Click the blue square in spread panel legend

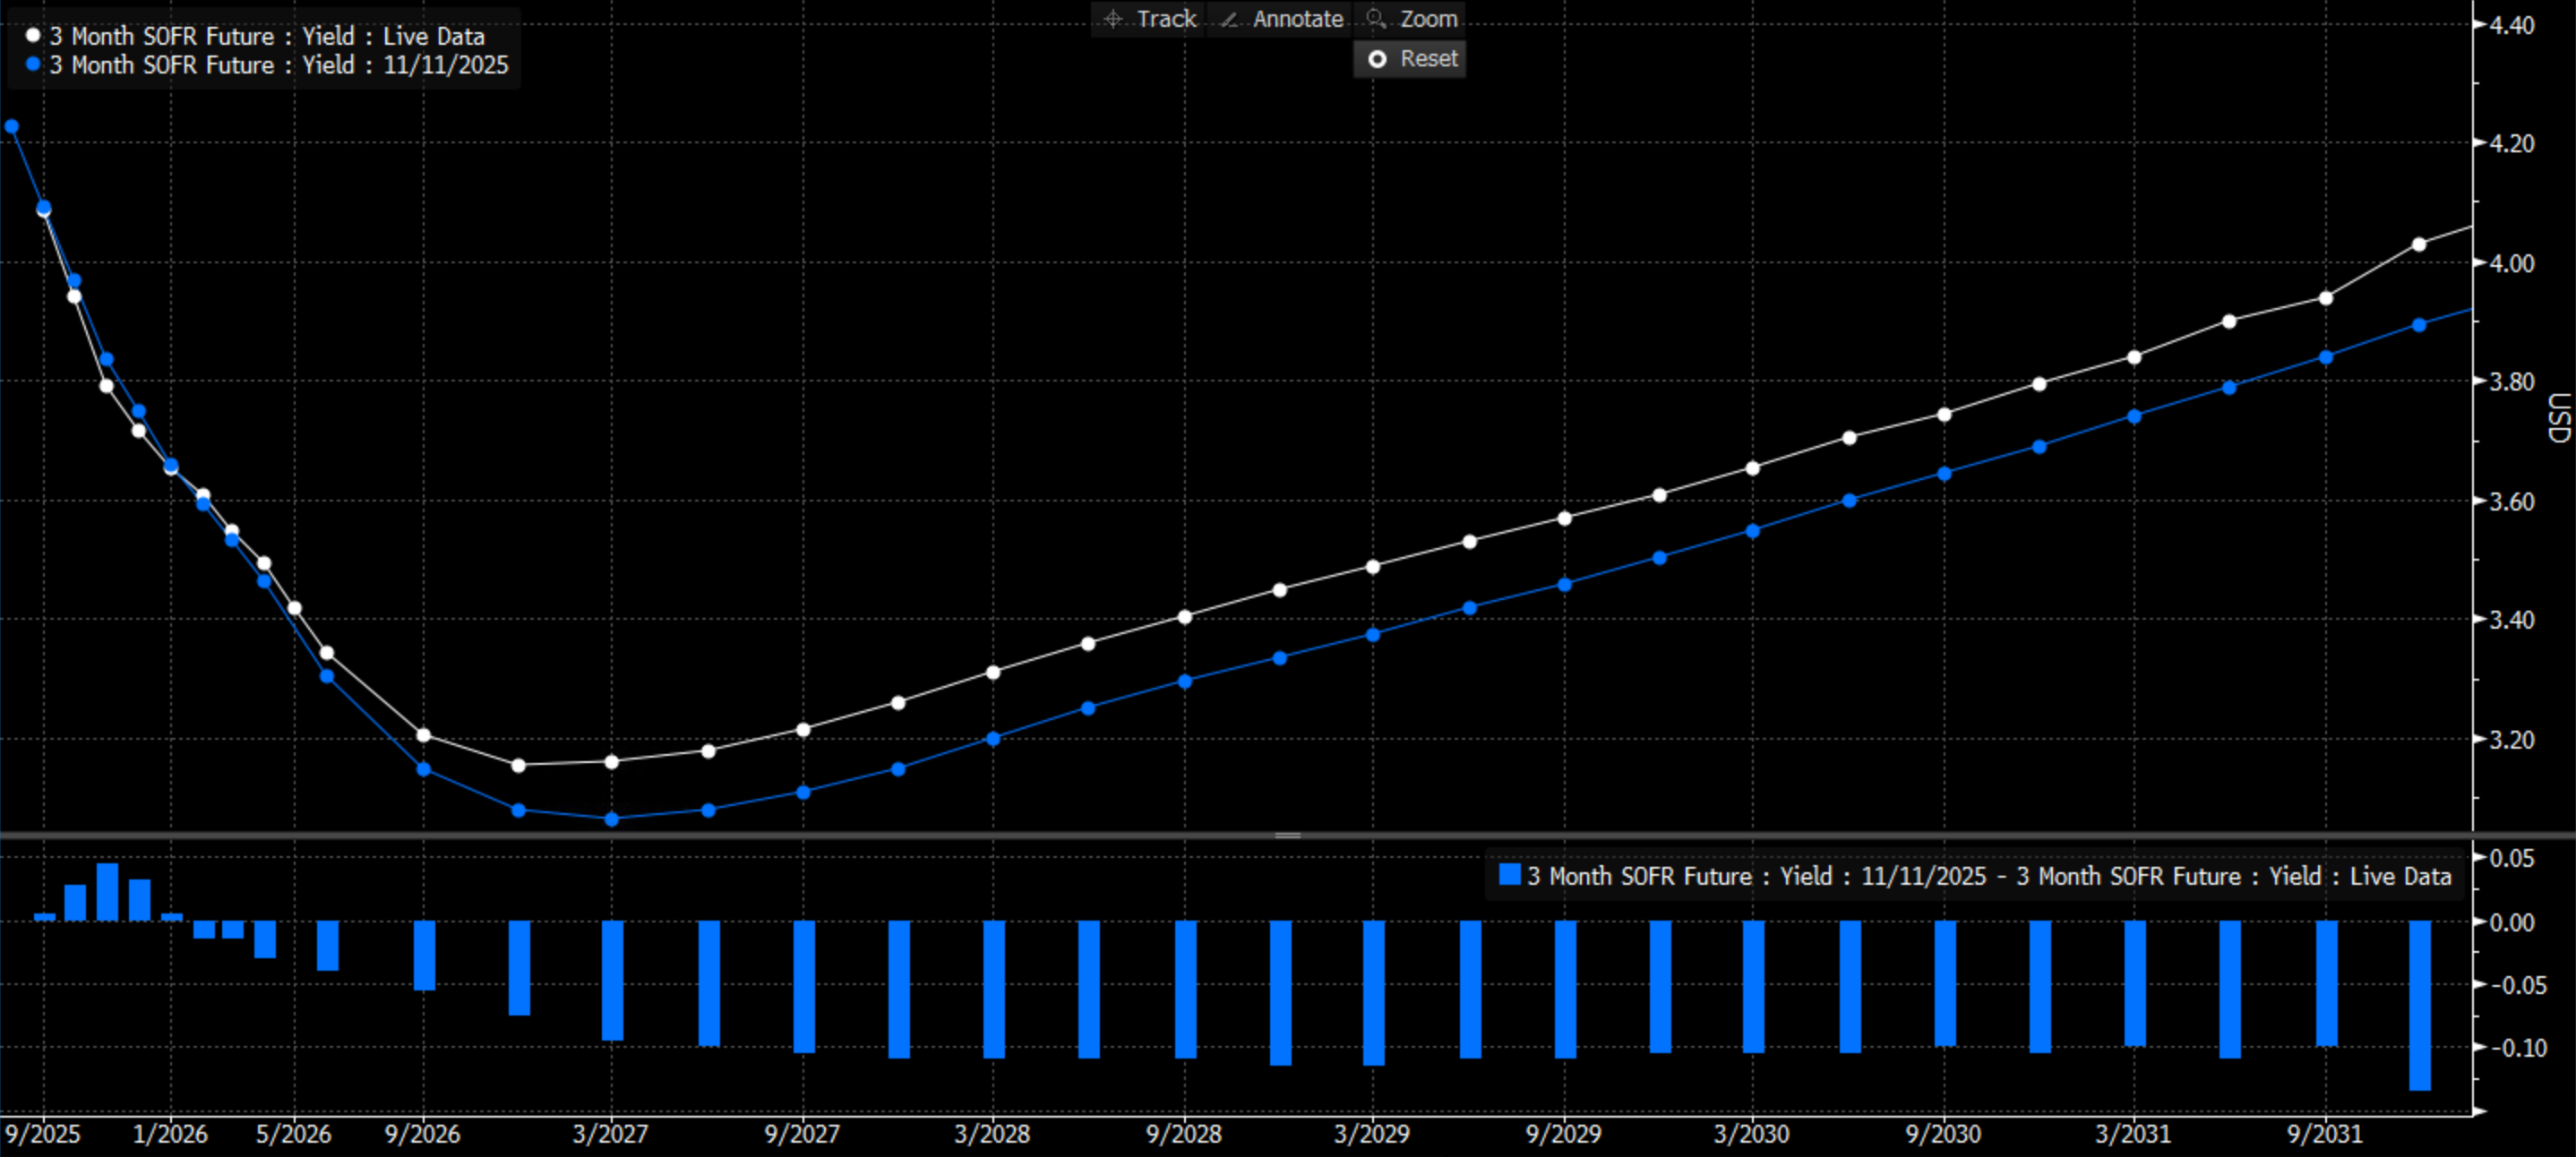1509,875
